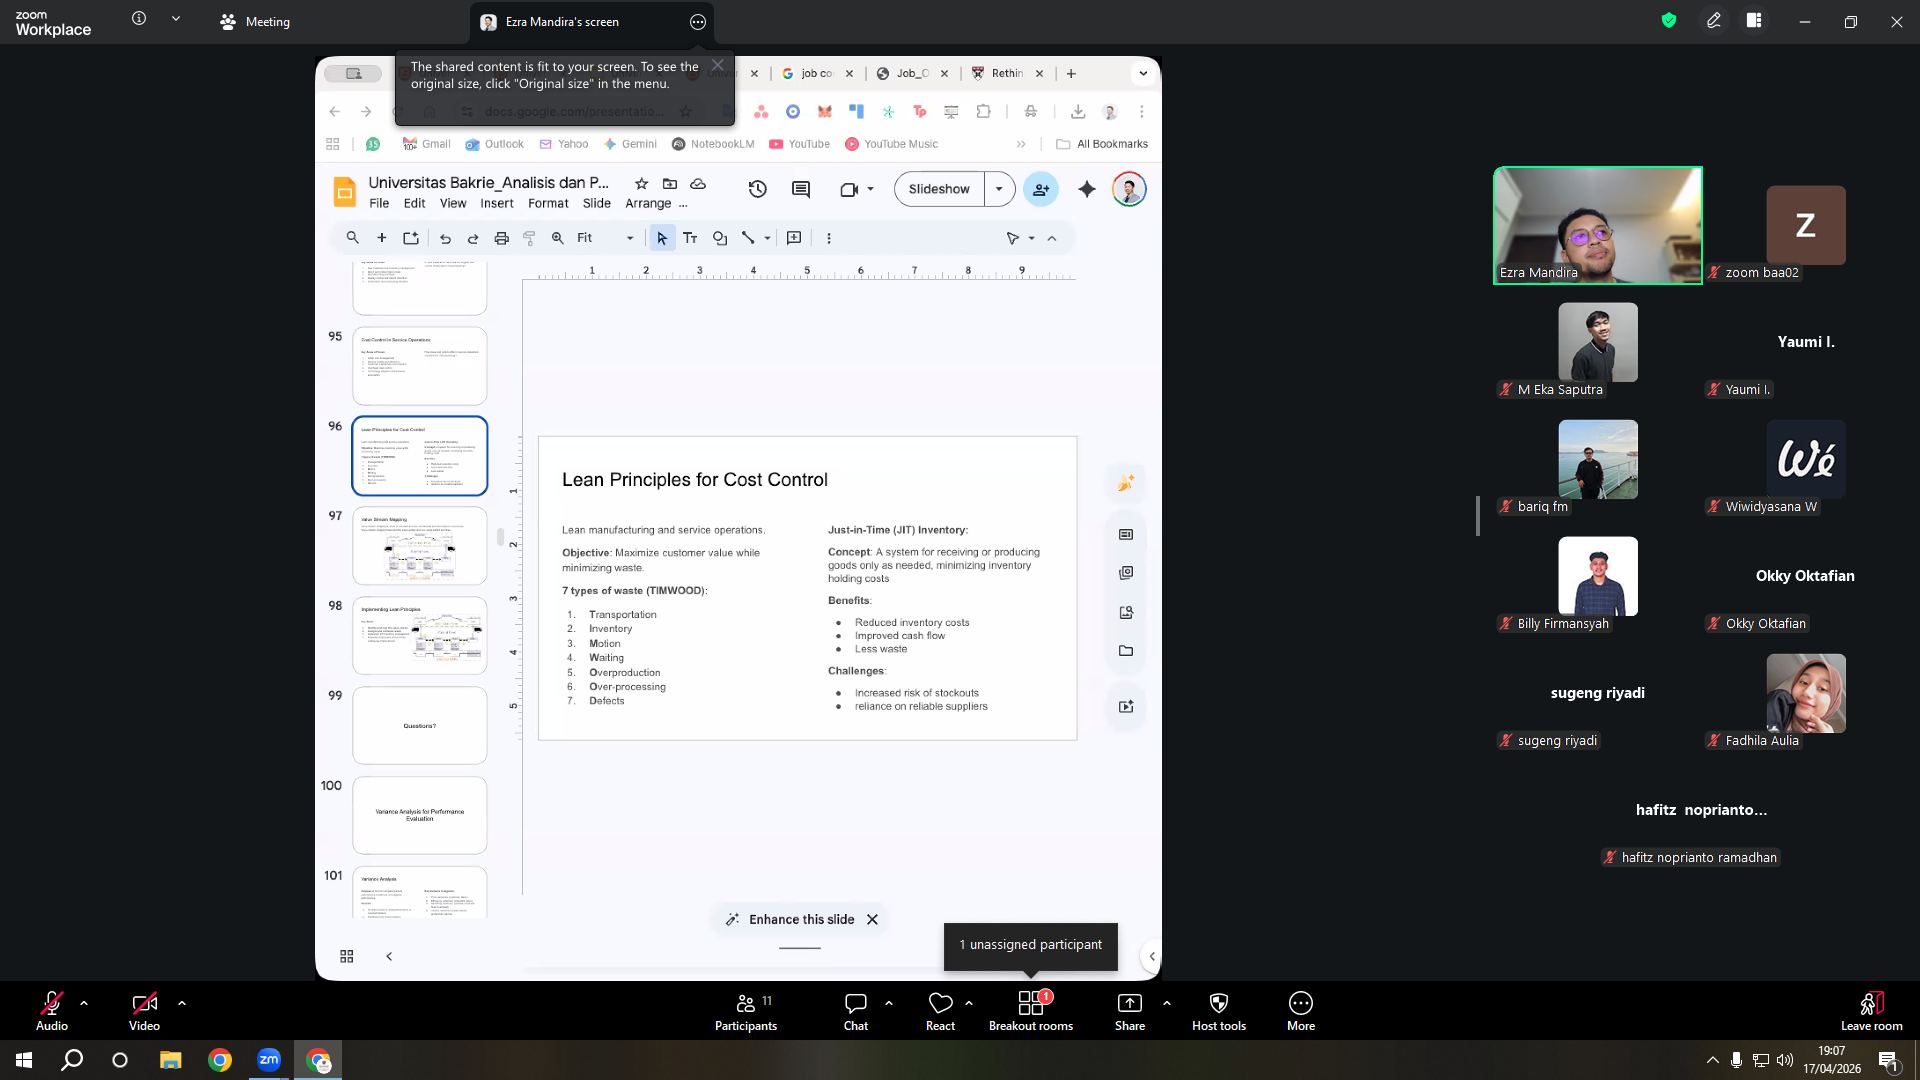Open Zoom Chat panel
This screenshot has width=1920, height=1080.
pyautogui.click(x=856, y=1011)
